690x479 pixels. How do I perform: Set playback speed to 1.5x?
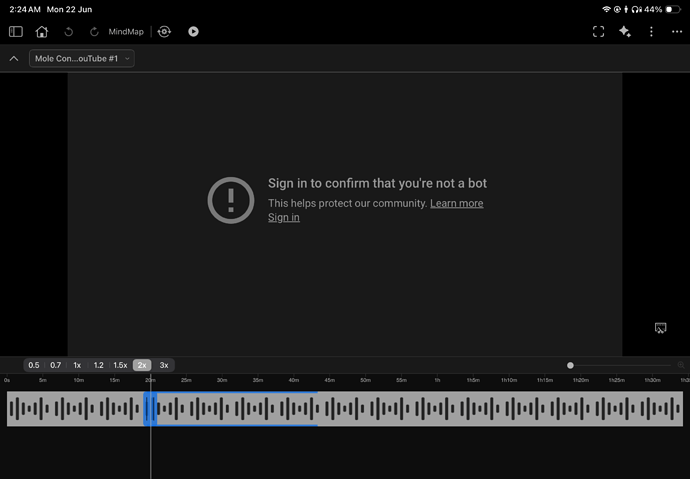click(120, 365)
